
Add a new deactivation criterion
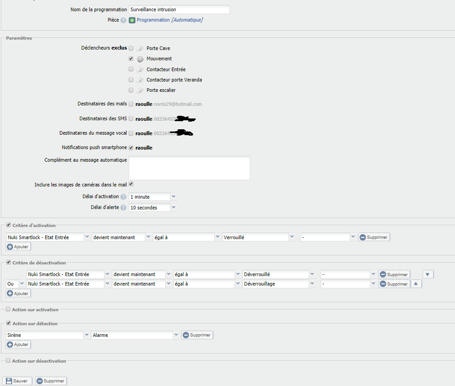pos(18,294)
